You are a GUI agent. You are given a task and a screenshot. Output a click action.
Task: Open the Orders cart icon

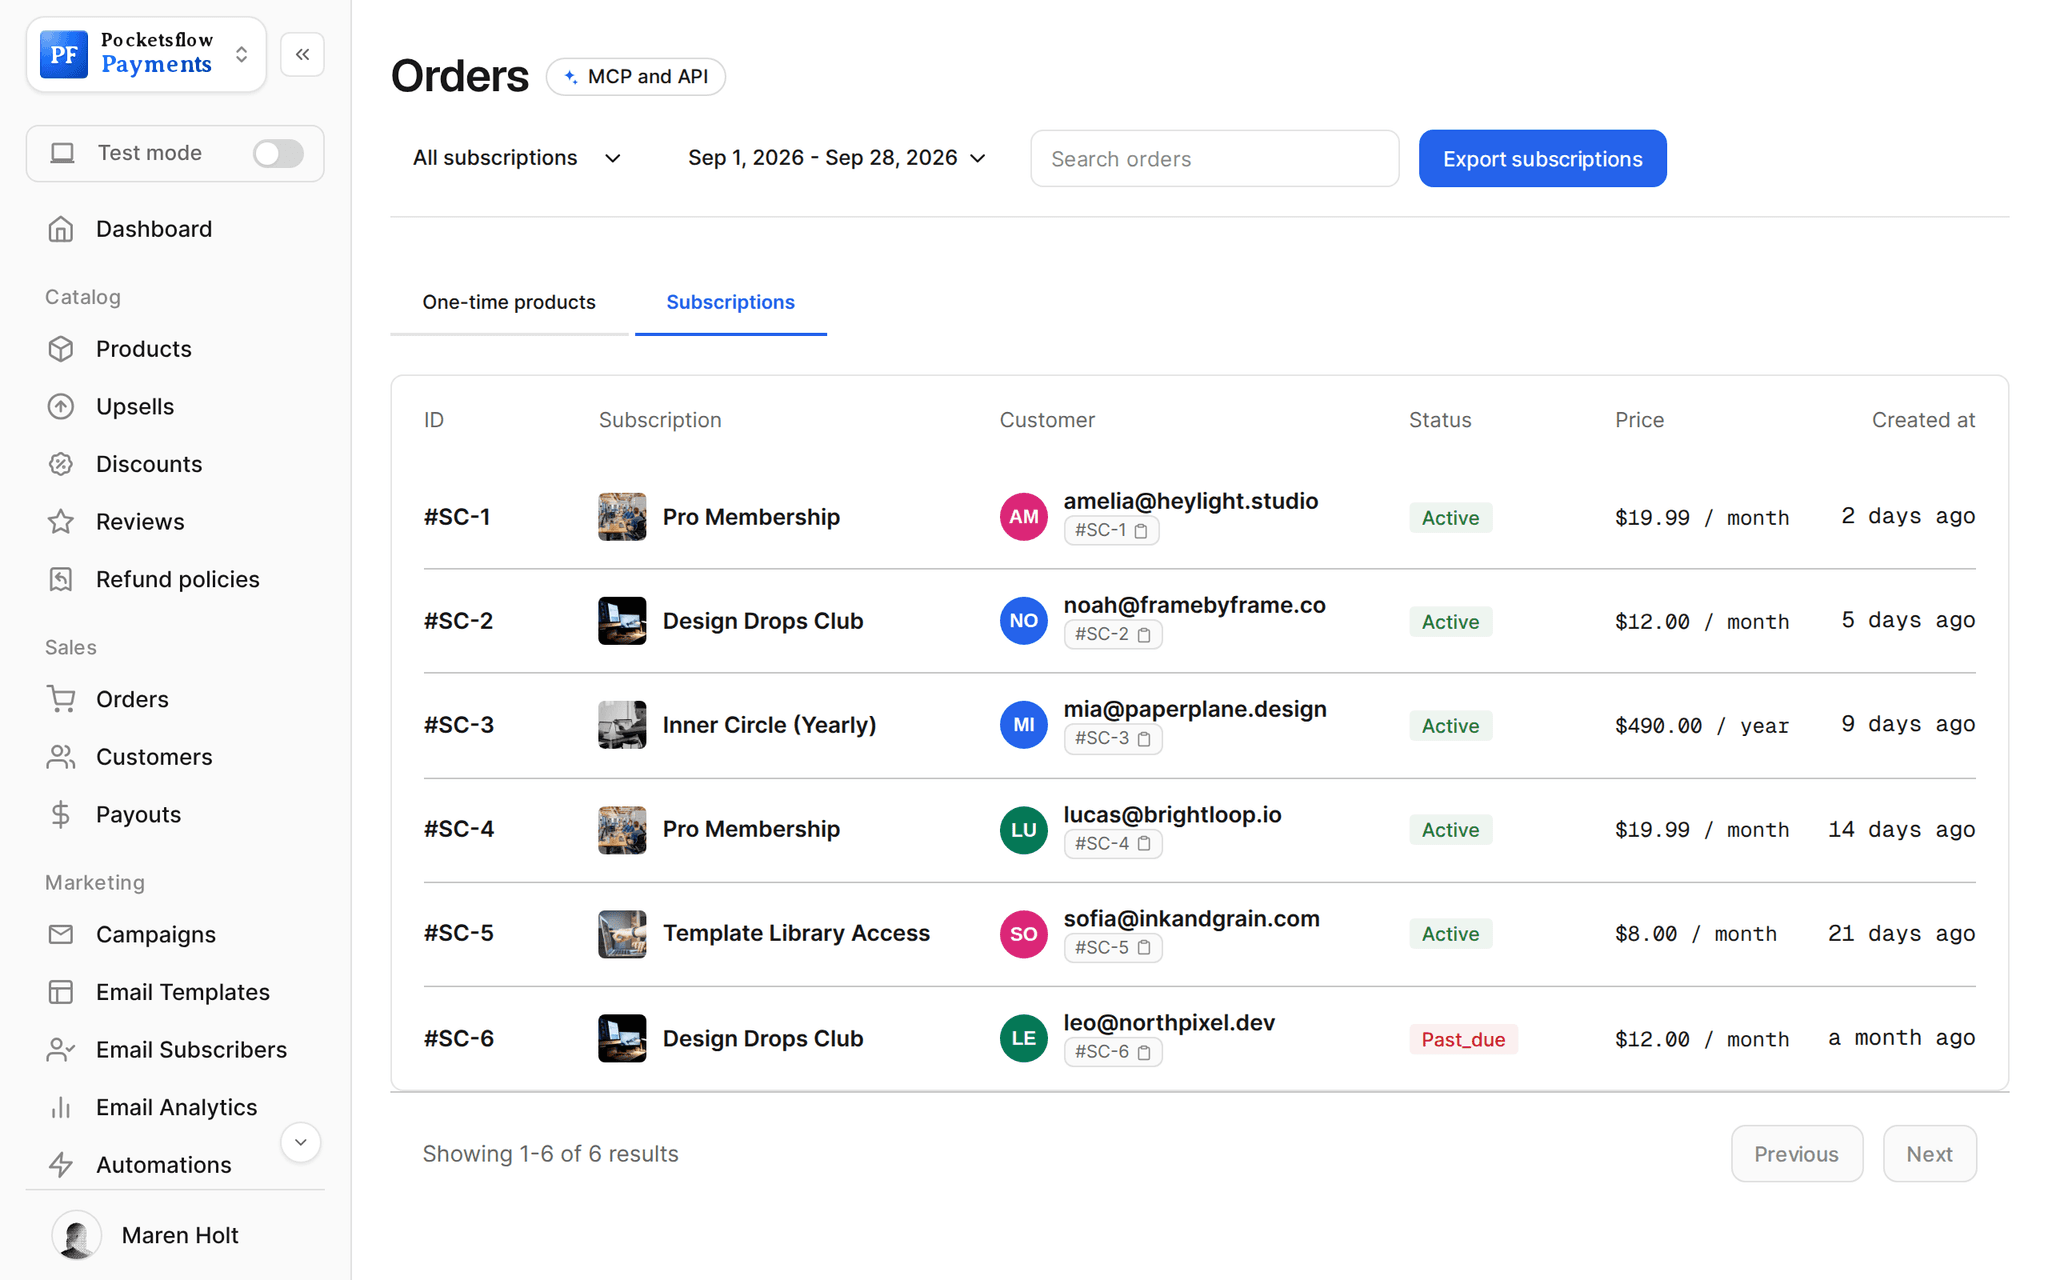(61, 699)
